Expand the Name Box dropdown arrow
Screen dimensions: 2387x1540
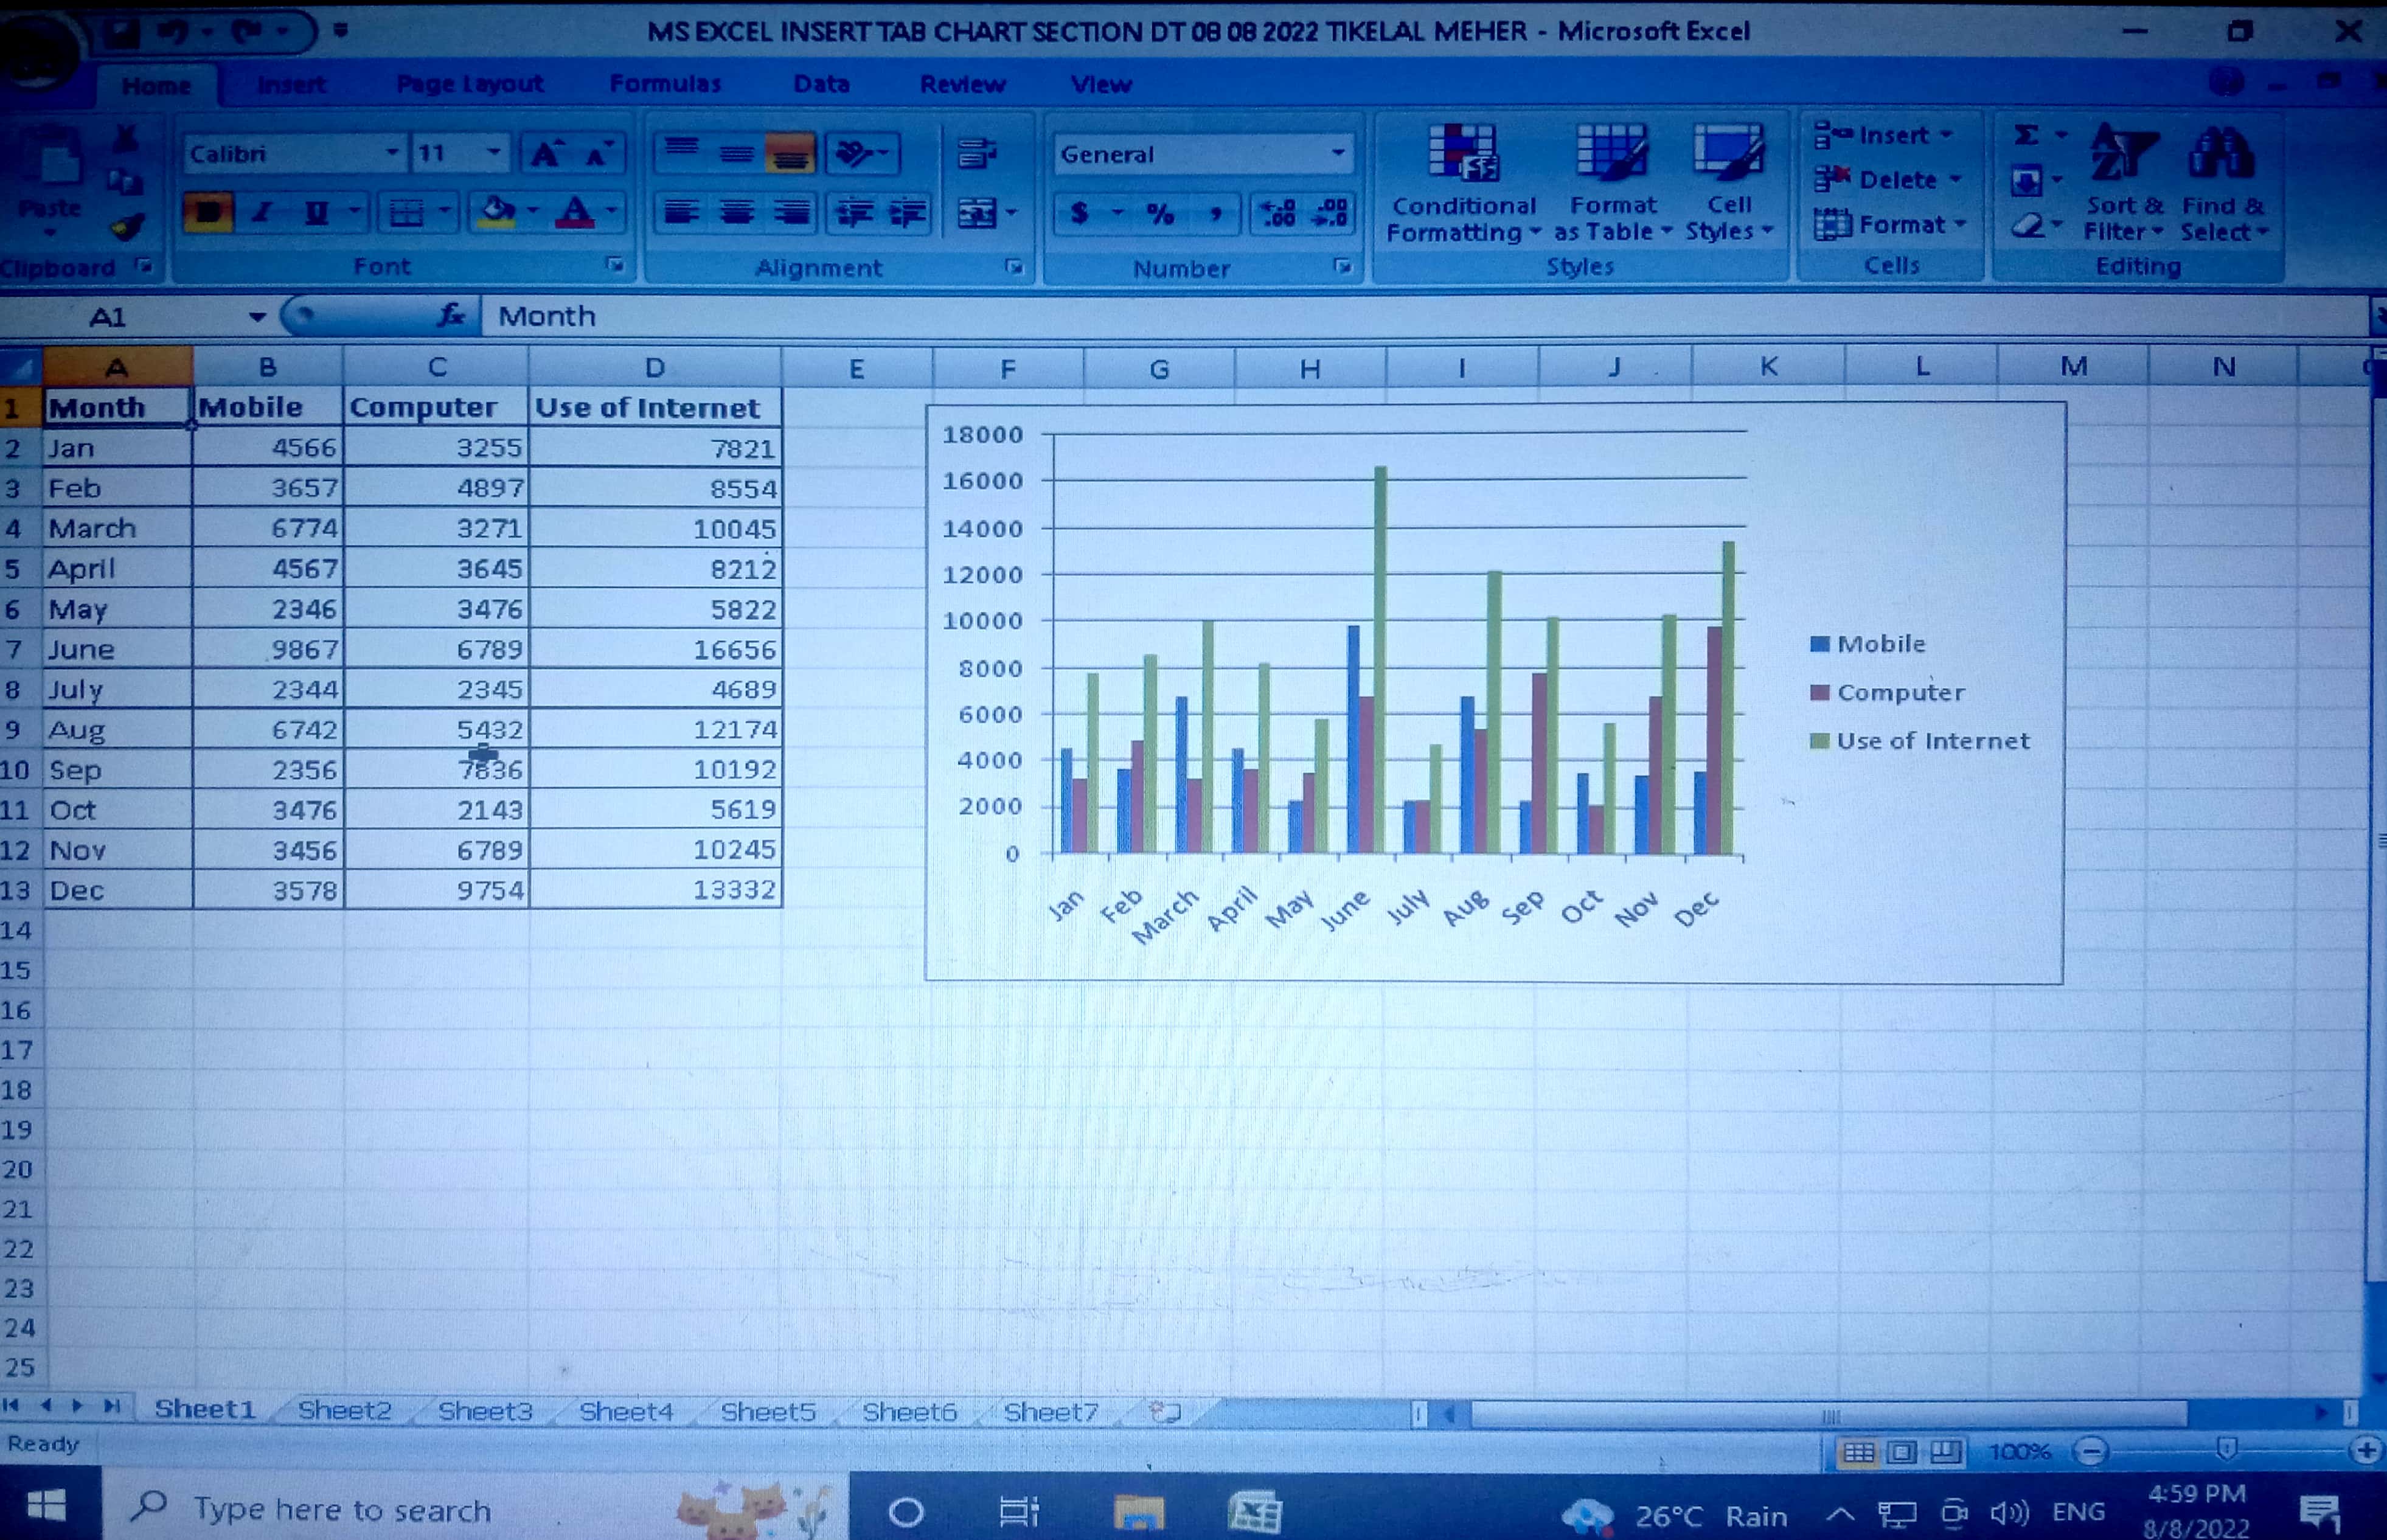(257, 317)
